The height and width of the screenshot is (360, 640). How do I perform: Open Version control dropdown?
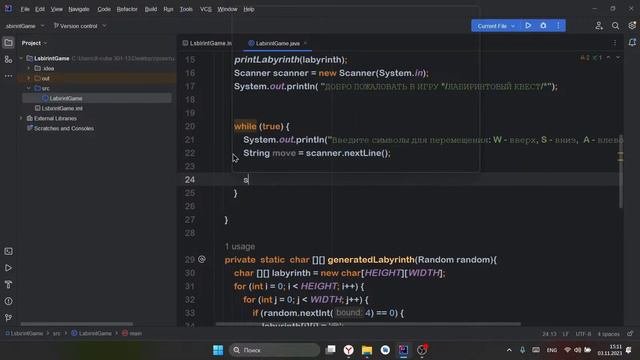click(x=80, y=26)
